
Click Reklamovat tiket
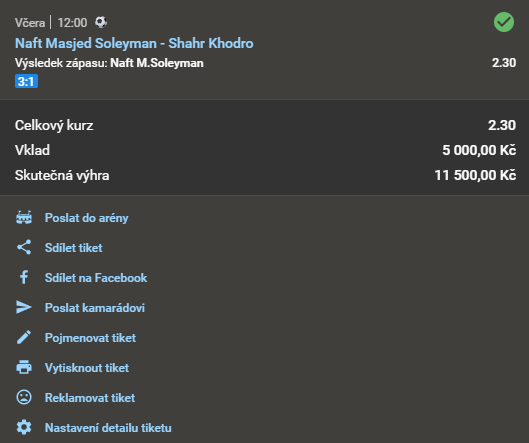coord(90,398)
